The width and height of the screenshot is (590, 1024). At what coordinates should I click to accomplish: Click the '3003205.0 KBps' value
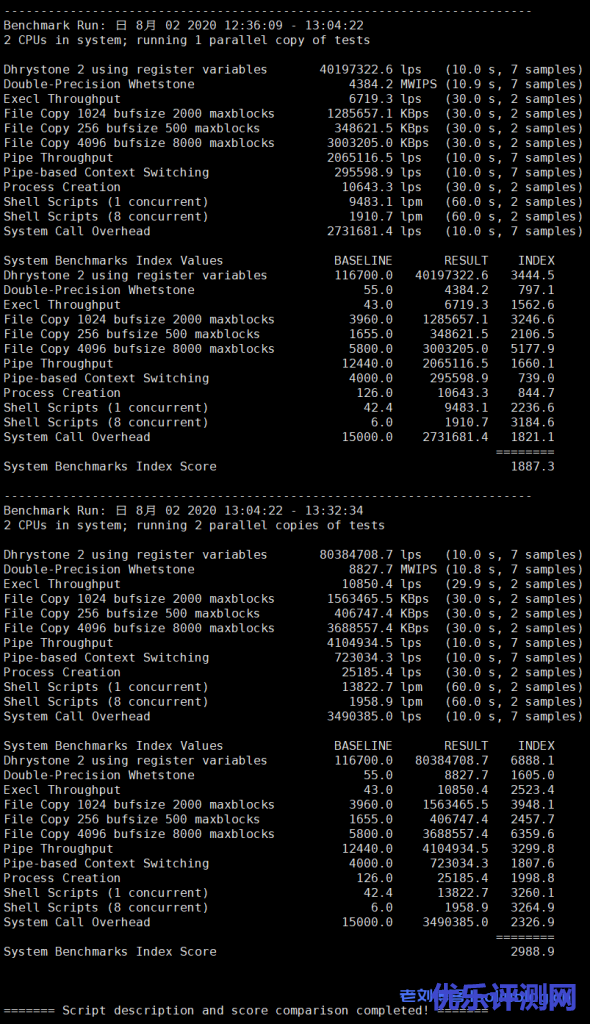(x=378, y=143)
